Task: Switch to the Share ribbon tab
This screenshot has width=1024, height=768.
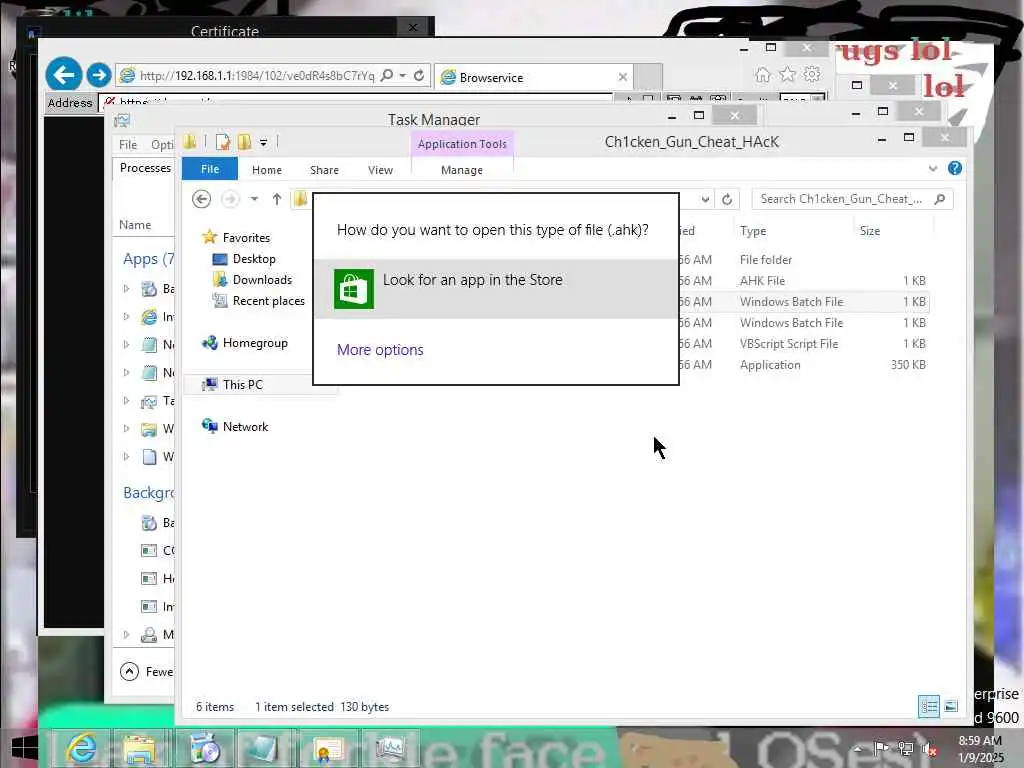Action: click(324, 170)
